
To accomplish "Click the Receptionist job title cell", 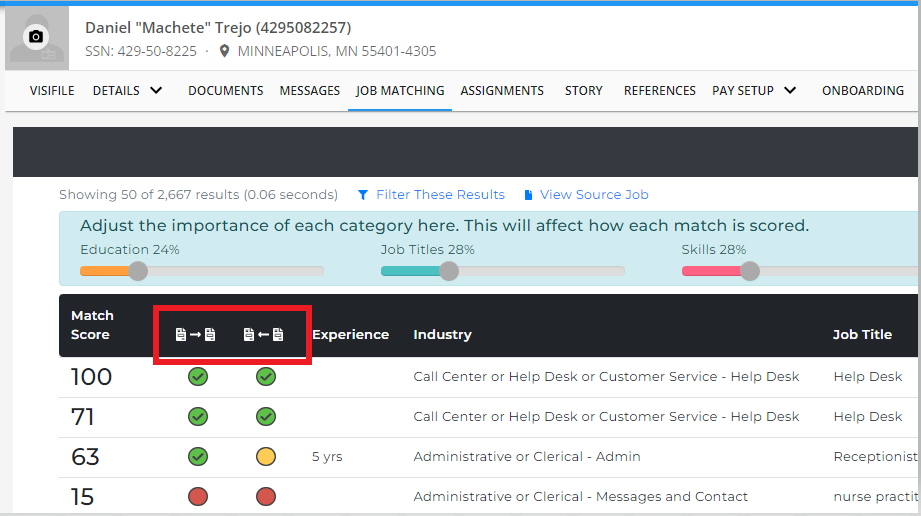I will coord(875,457).
